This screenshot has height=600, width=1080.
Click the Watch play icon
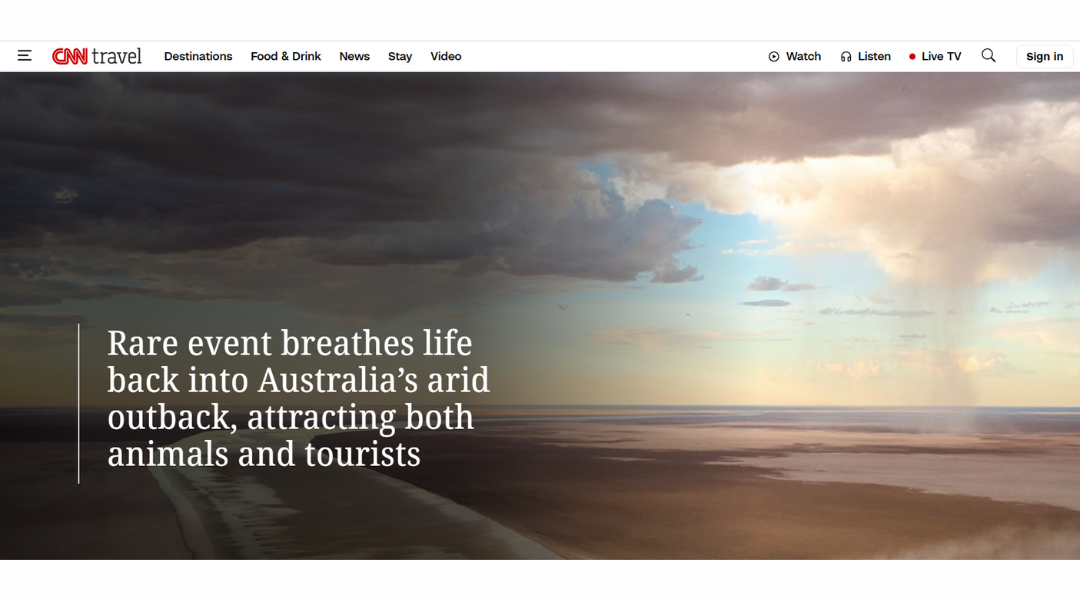coord(773,56)
